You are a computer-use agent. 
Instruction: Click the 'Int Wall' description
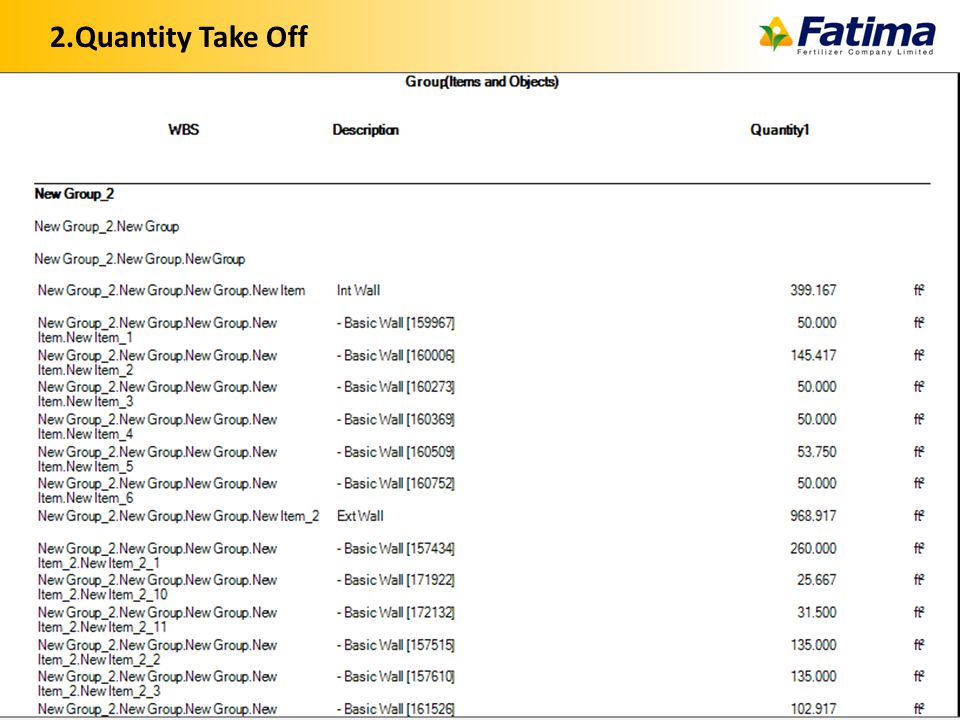(358, 290)
